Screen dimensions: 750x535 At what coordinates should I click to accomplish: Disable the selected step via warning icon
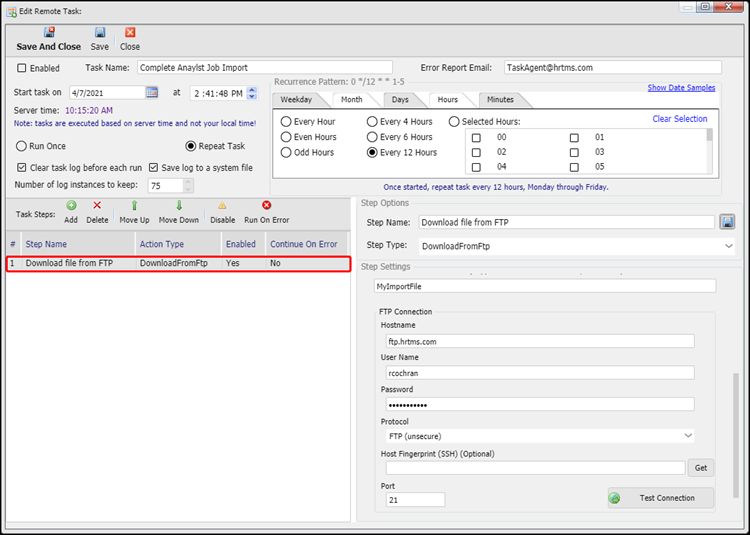point(222,206)
